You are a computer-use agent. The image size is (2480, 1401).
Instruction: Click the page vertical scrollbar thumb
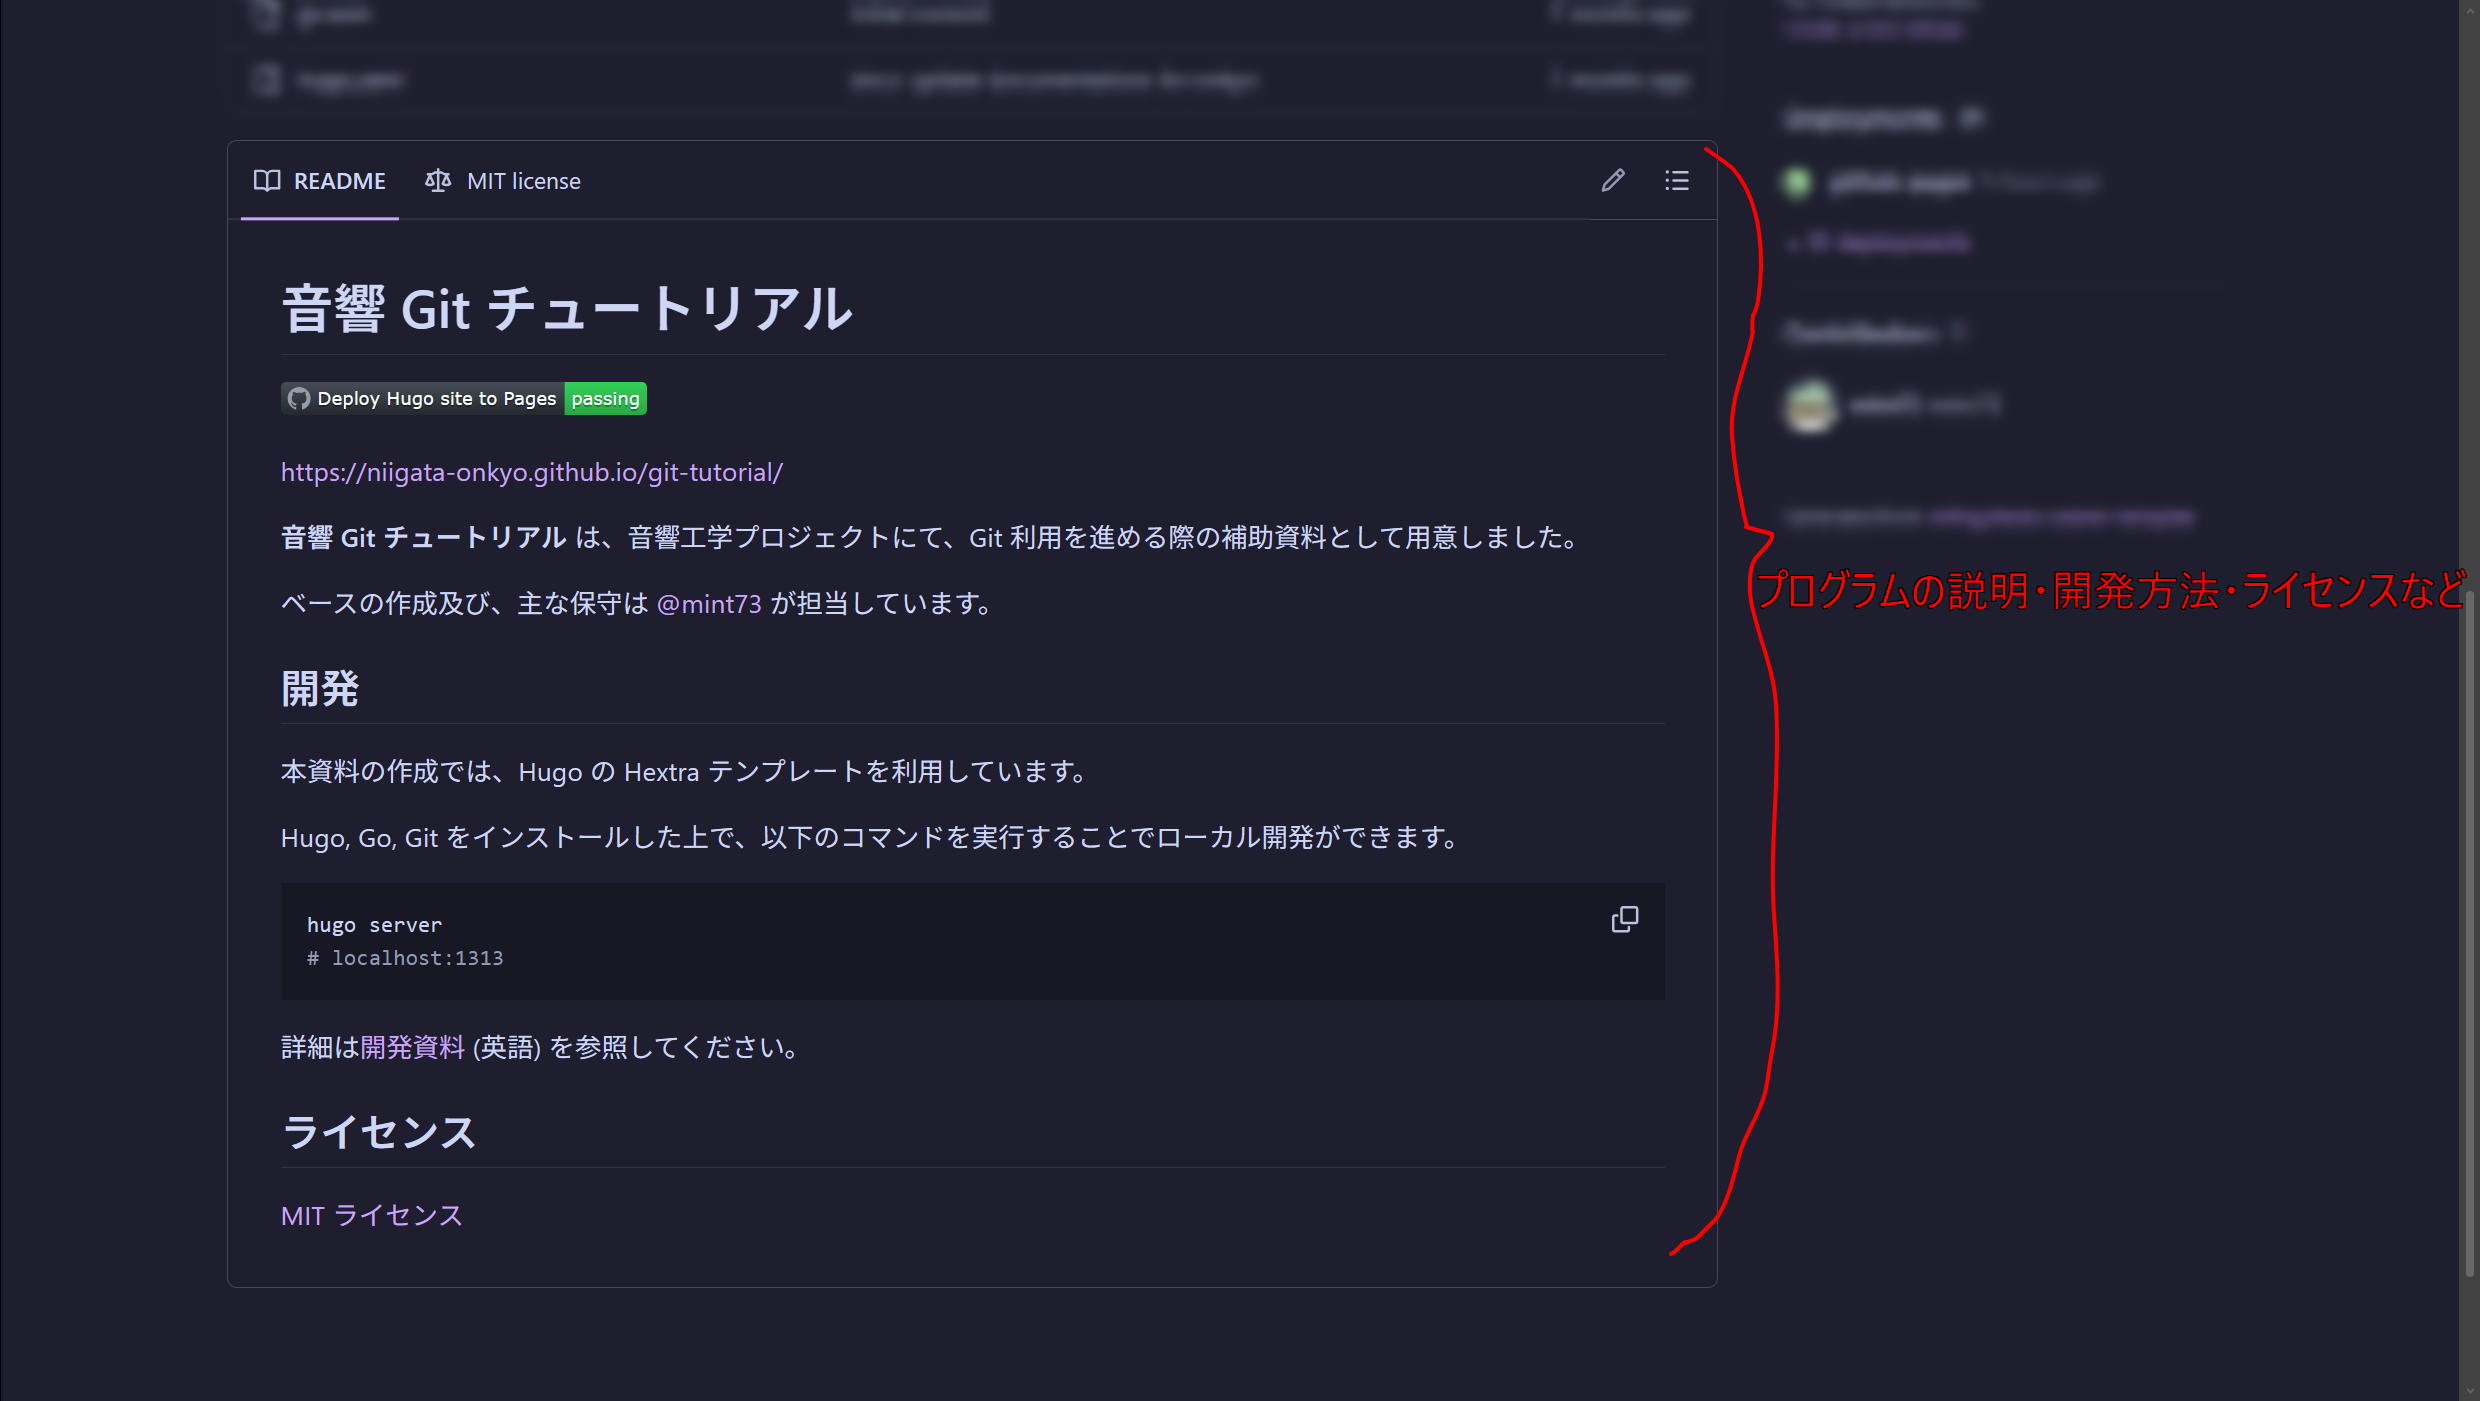[2469, 935]
